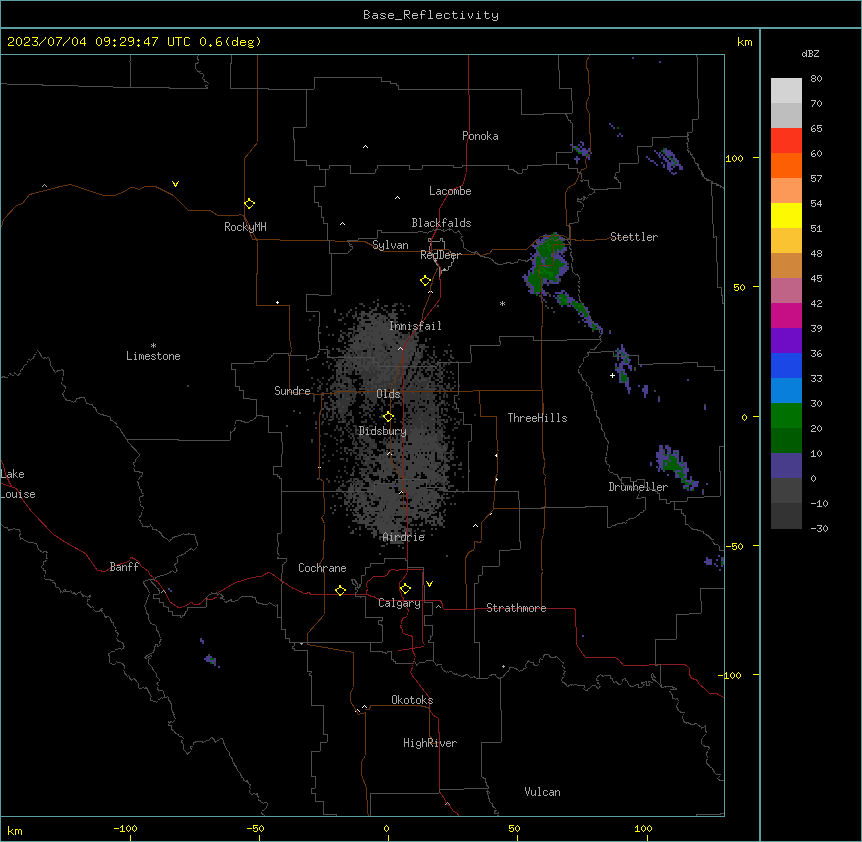Click the Lacombe city label
The height and width of the screenshot is (842, 862).
tap(450, 191)
